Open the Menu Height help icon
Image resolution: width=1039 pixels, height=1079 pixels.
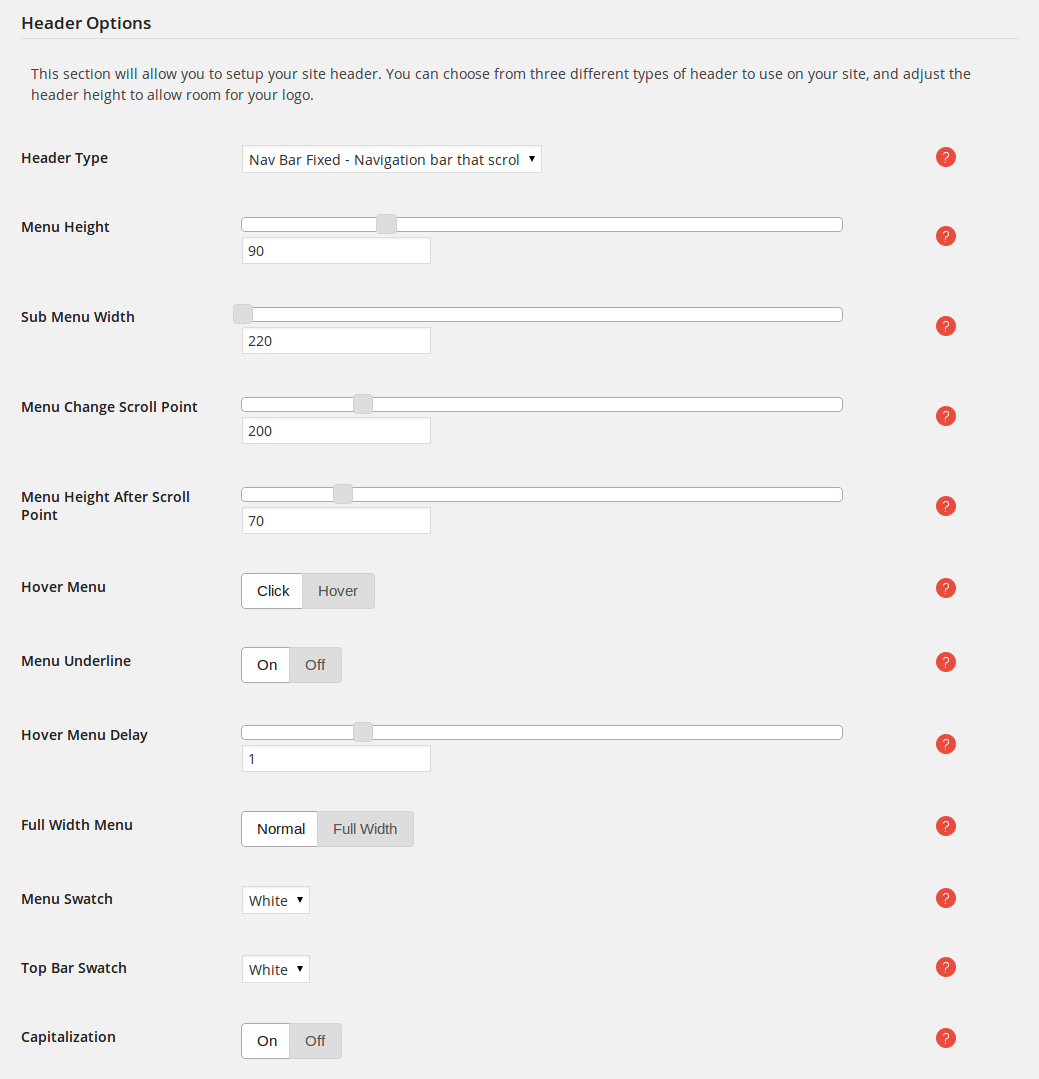click(945, 236)
